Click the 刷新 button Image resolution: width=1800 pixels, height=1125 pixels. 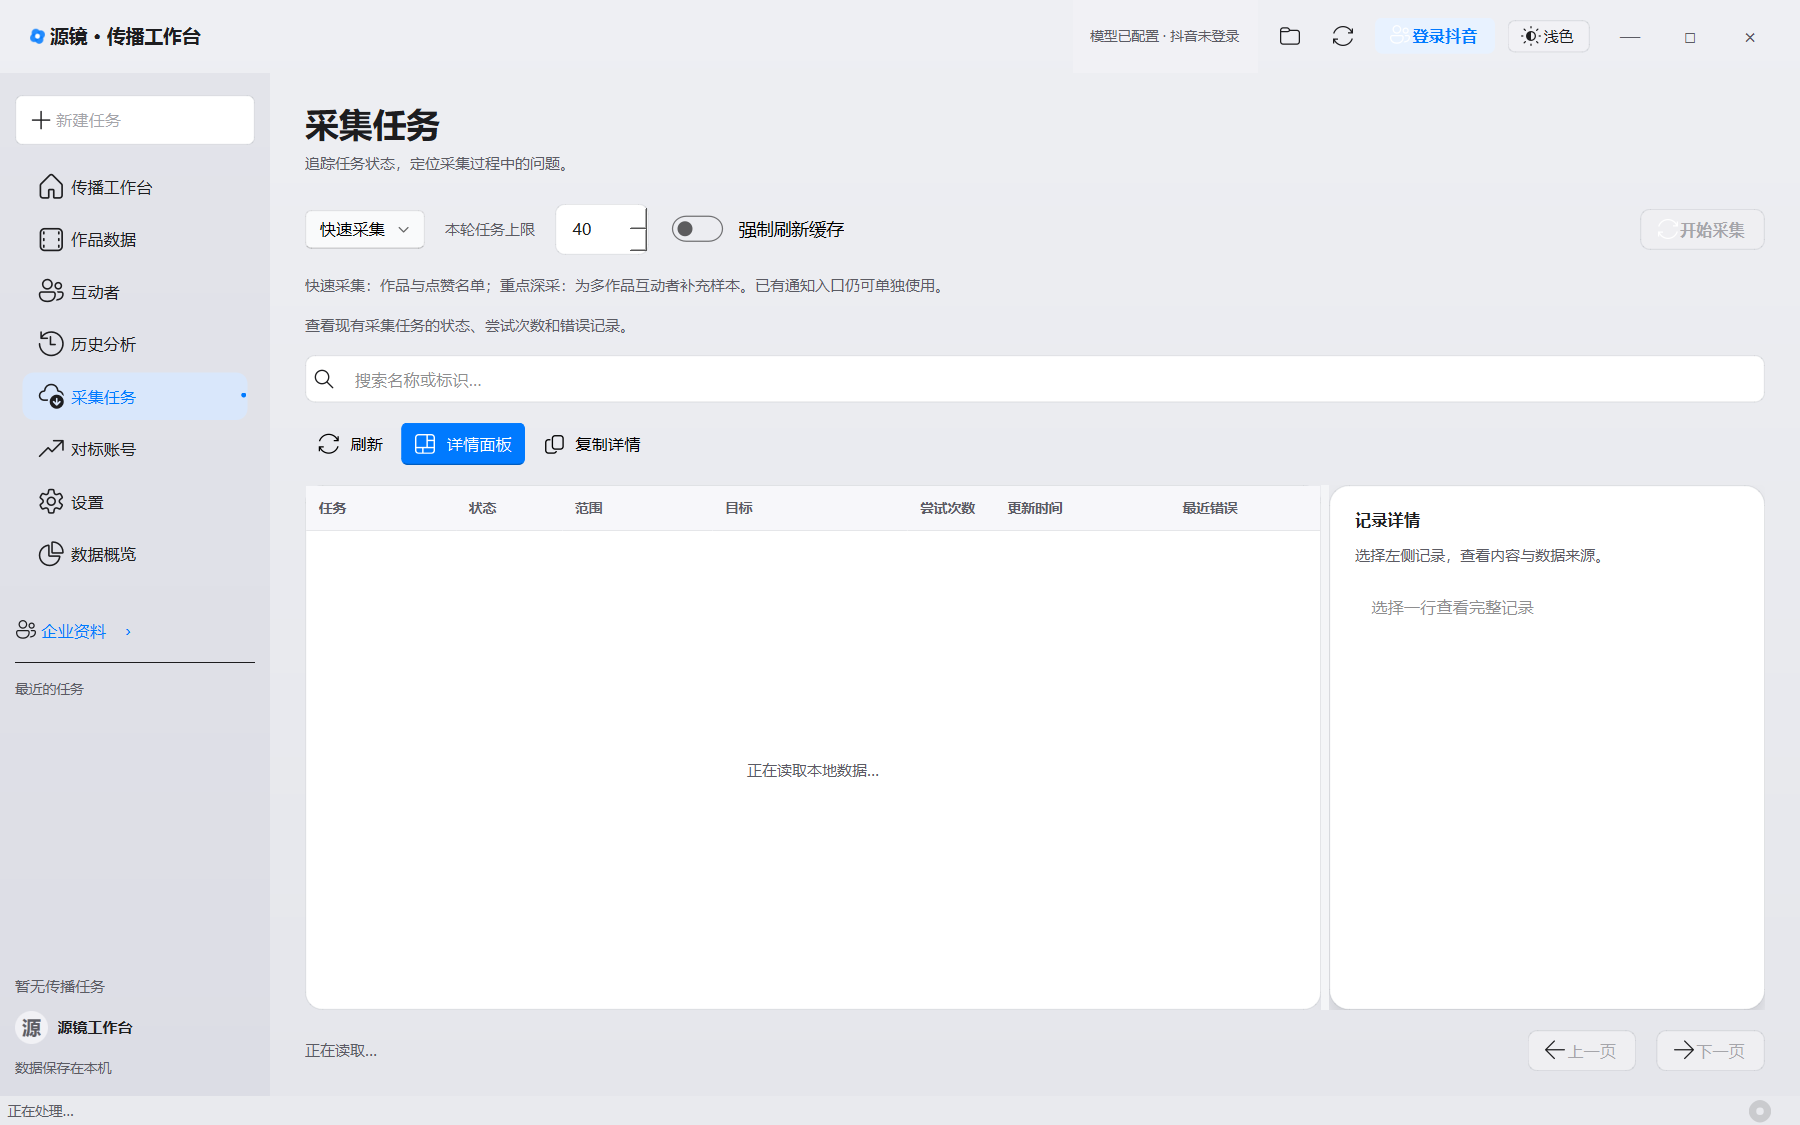pos(350,444)
